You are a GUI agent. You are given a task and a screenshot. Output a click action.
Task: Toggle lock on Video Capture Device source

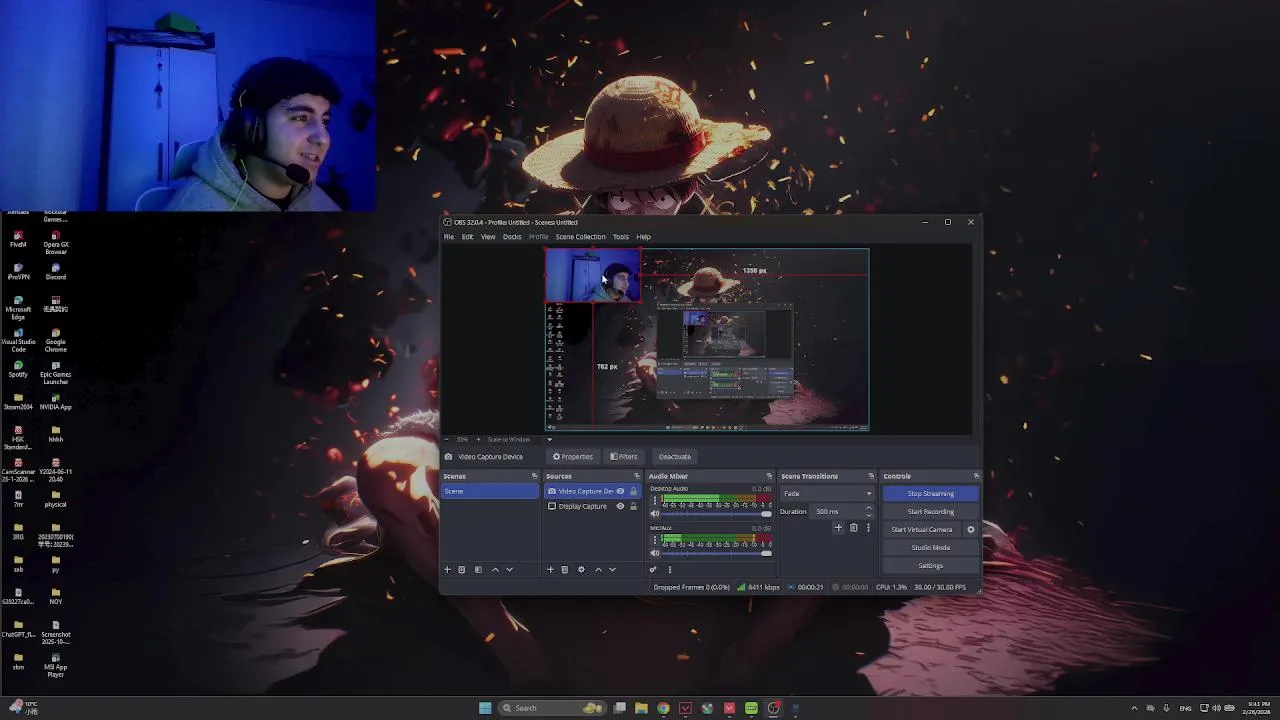coord(633,491)
